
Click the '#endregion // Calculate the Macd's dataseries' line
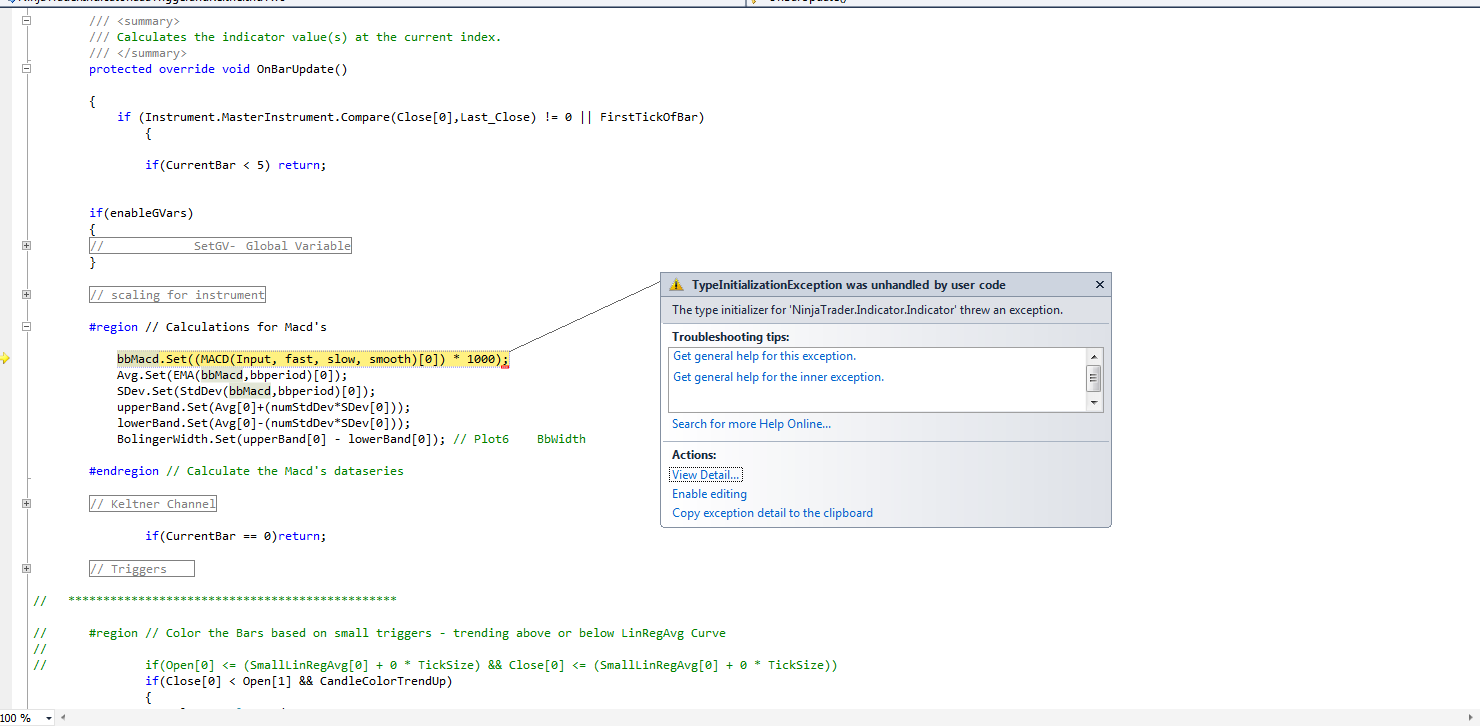(246, 471)
